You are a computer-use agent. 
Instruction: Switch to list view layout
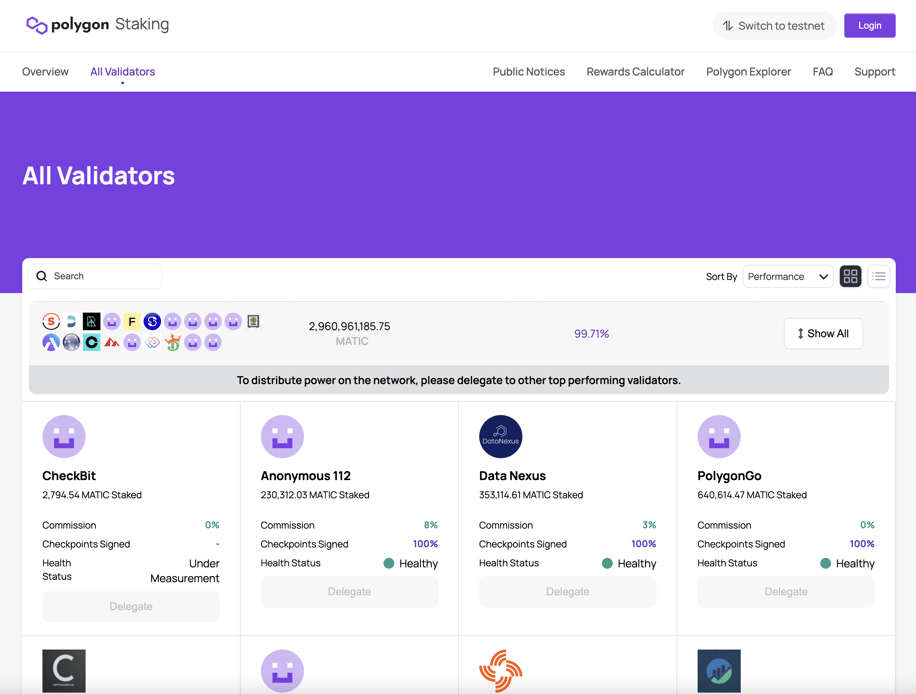(878, 276)
